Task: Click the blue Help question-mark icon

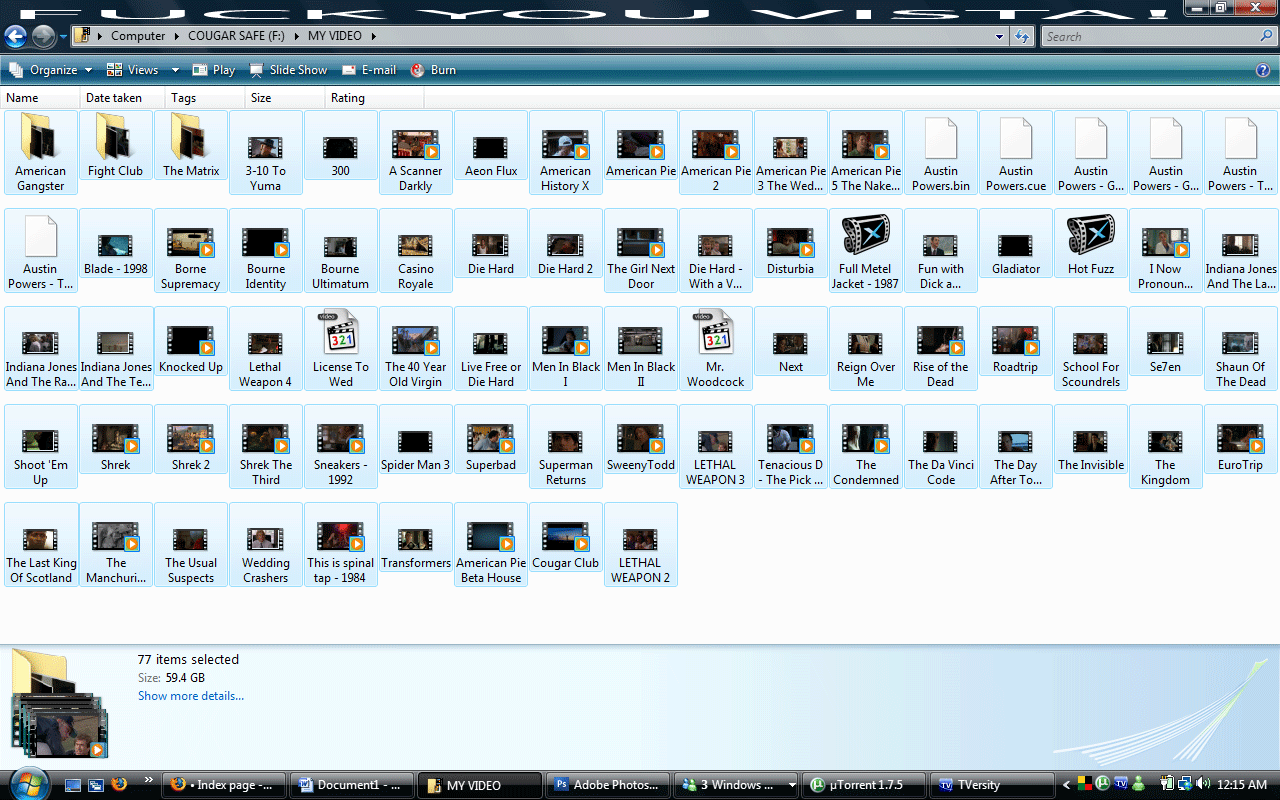Action: (1262, 70)
